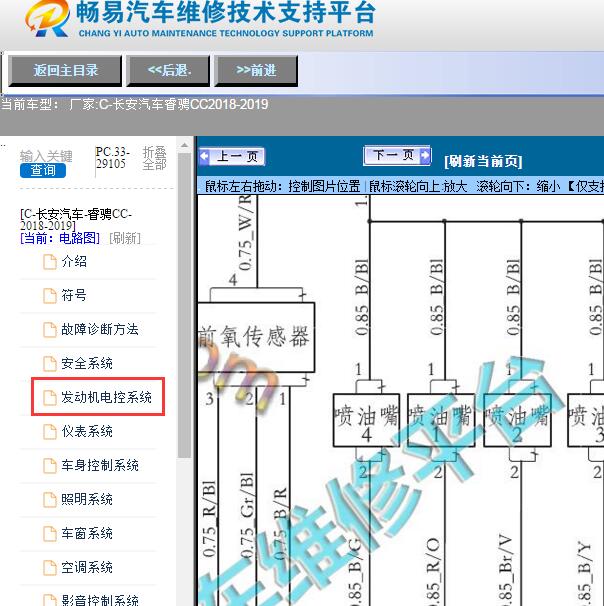Click the 喷油嘴 1 block in diagram
This screenshot has height=606, width=604.
point(441,420)
